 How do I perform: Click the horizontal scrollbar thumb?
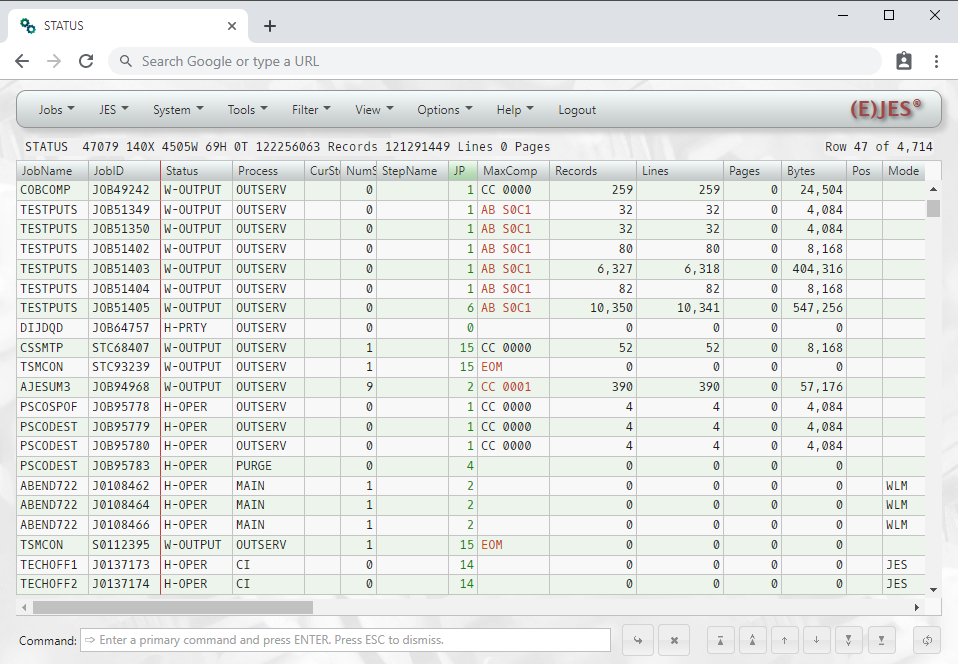pos(172,607)
